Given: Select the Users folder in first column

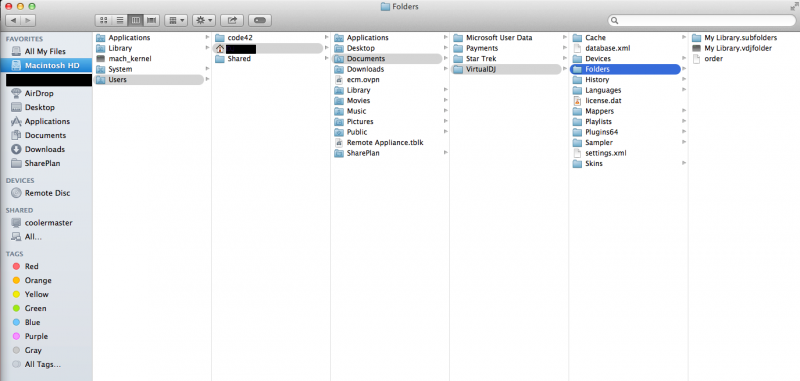Looking at the screenshot, I should coord(149,80).
